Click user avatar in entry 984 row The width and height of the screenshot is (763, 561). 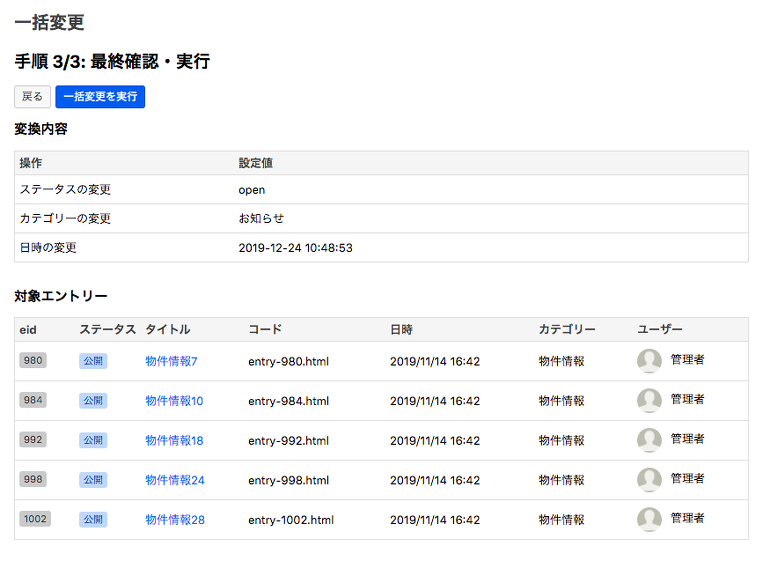pyautogui.click(x=649, y=401)
